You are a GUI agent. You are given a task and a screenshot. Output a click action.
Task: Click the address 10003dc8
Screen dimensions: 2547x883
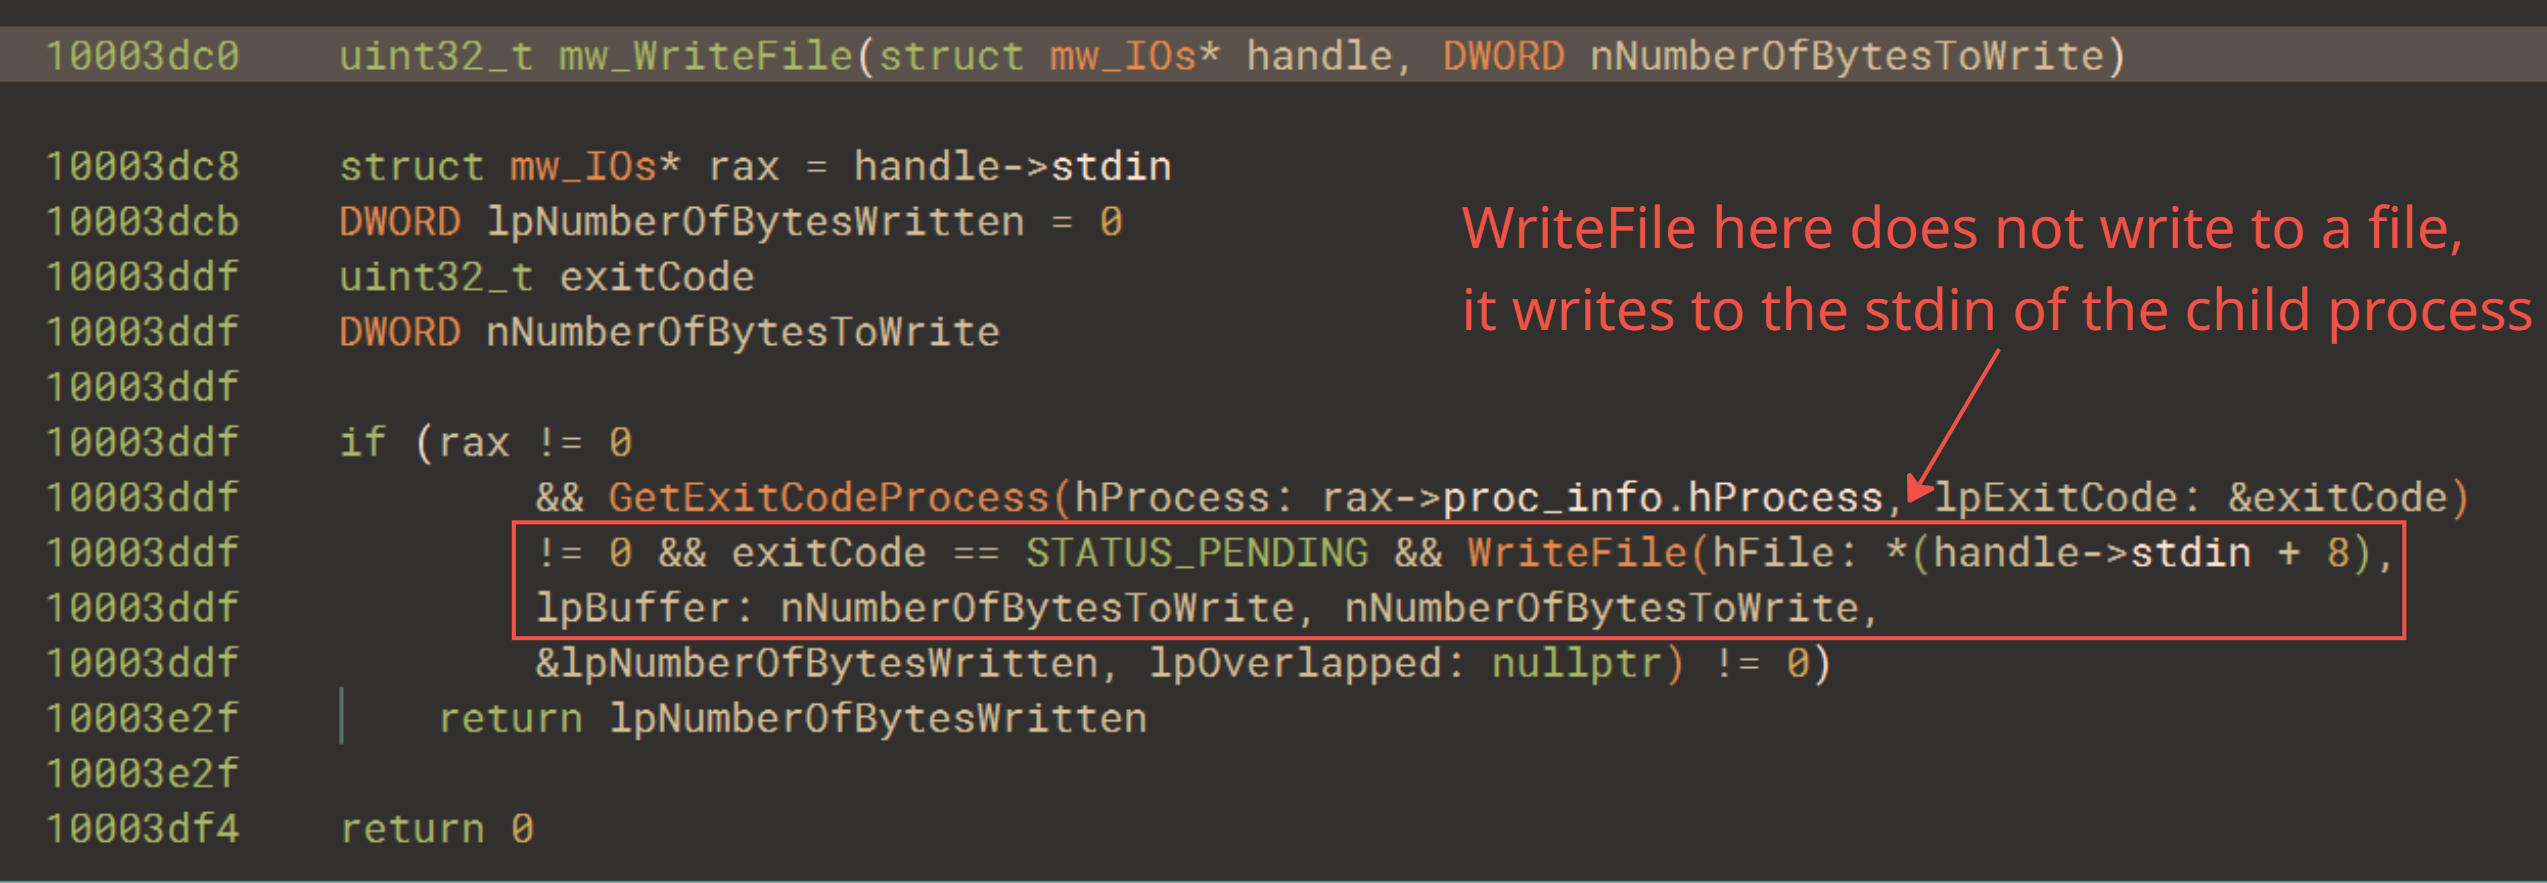(143, 167)
